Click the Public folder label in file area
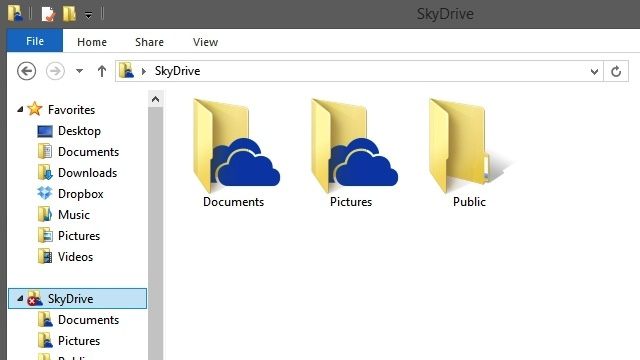Screen dimensions: 640x360 point(469,202)
